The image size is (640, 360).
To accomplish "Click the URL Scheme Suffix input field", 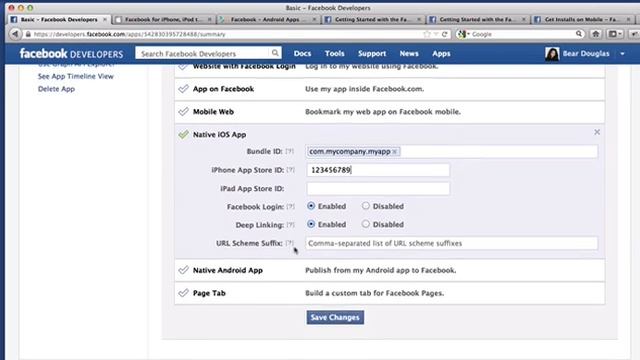I will [452, 243].
